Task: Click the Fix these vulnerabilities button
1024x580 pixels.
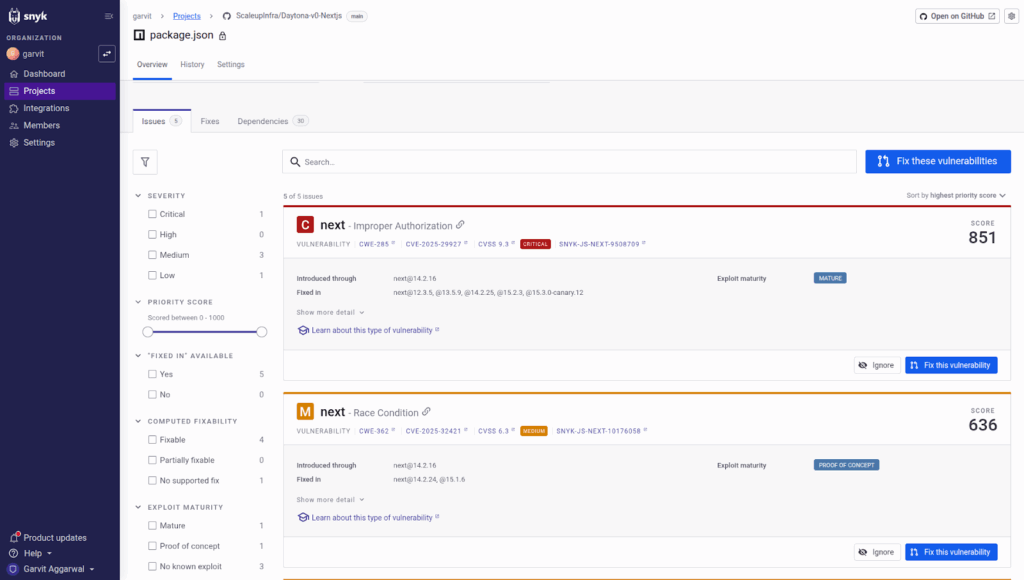Action: [x=937, y=161]
